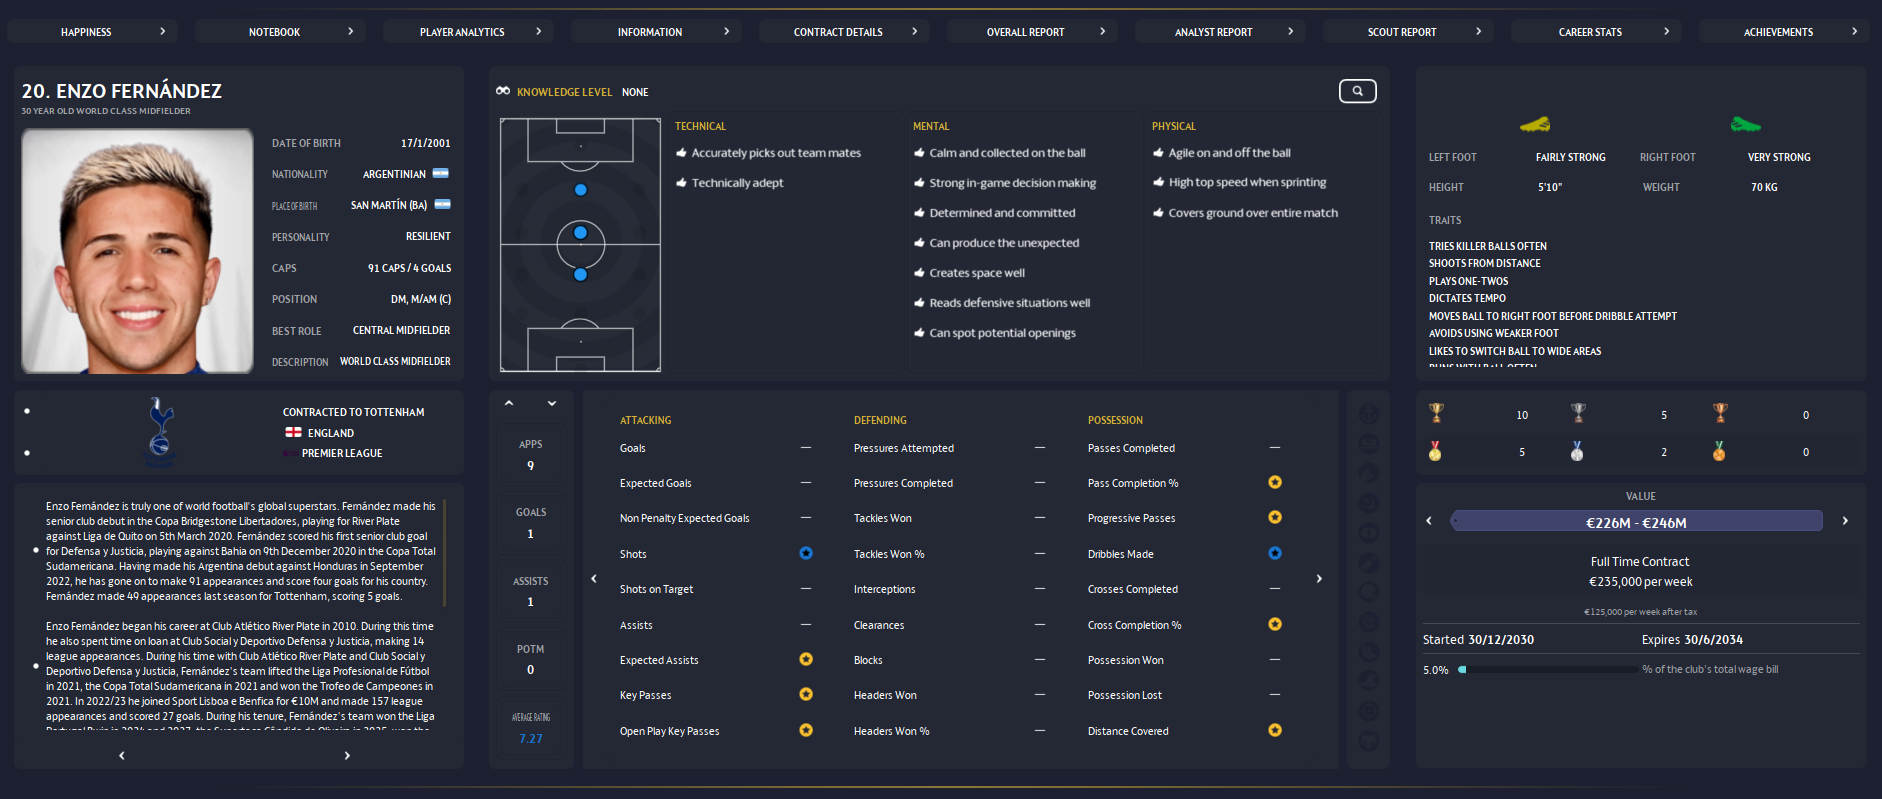Image resolution: width=1882 pixels, height=799 pixels.
Task: Click the gold star beside Cross Completion %
Action: tap(1275, 624)
